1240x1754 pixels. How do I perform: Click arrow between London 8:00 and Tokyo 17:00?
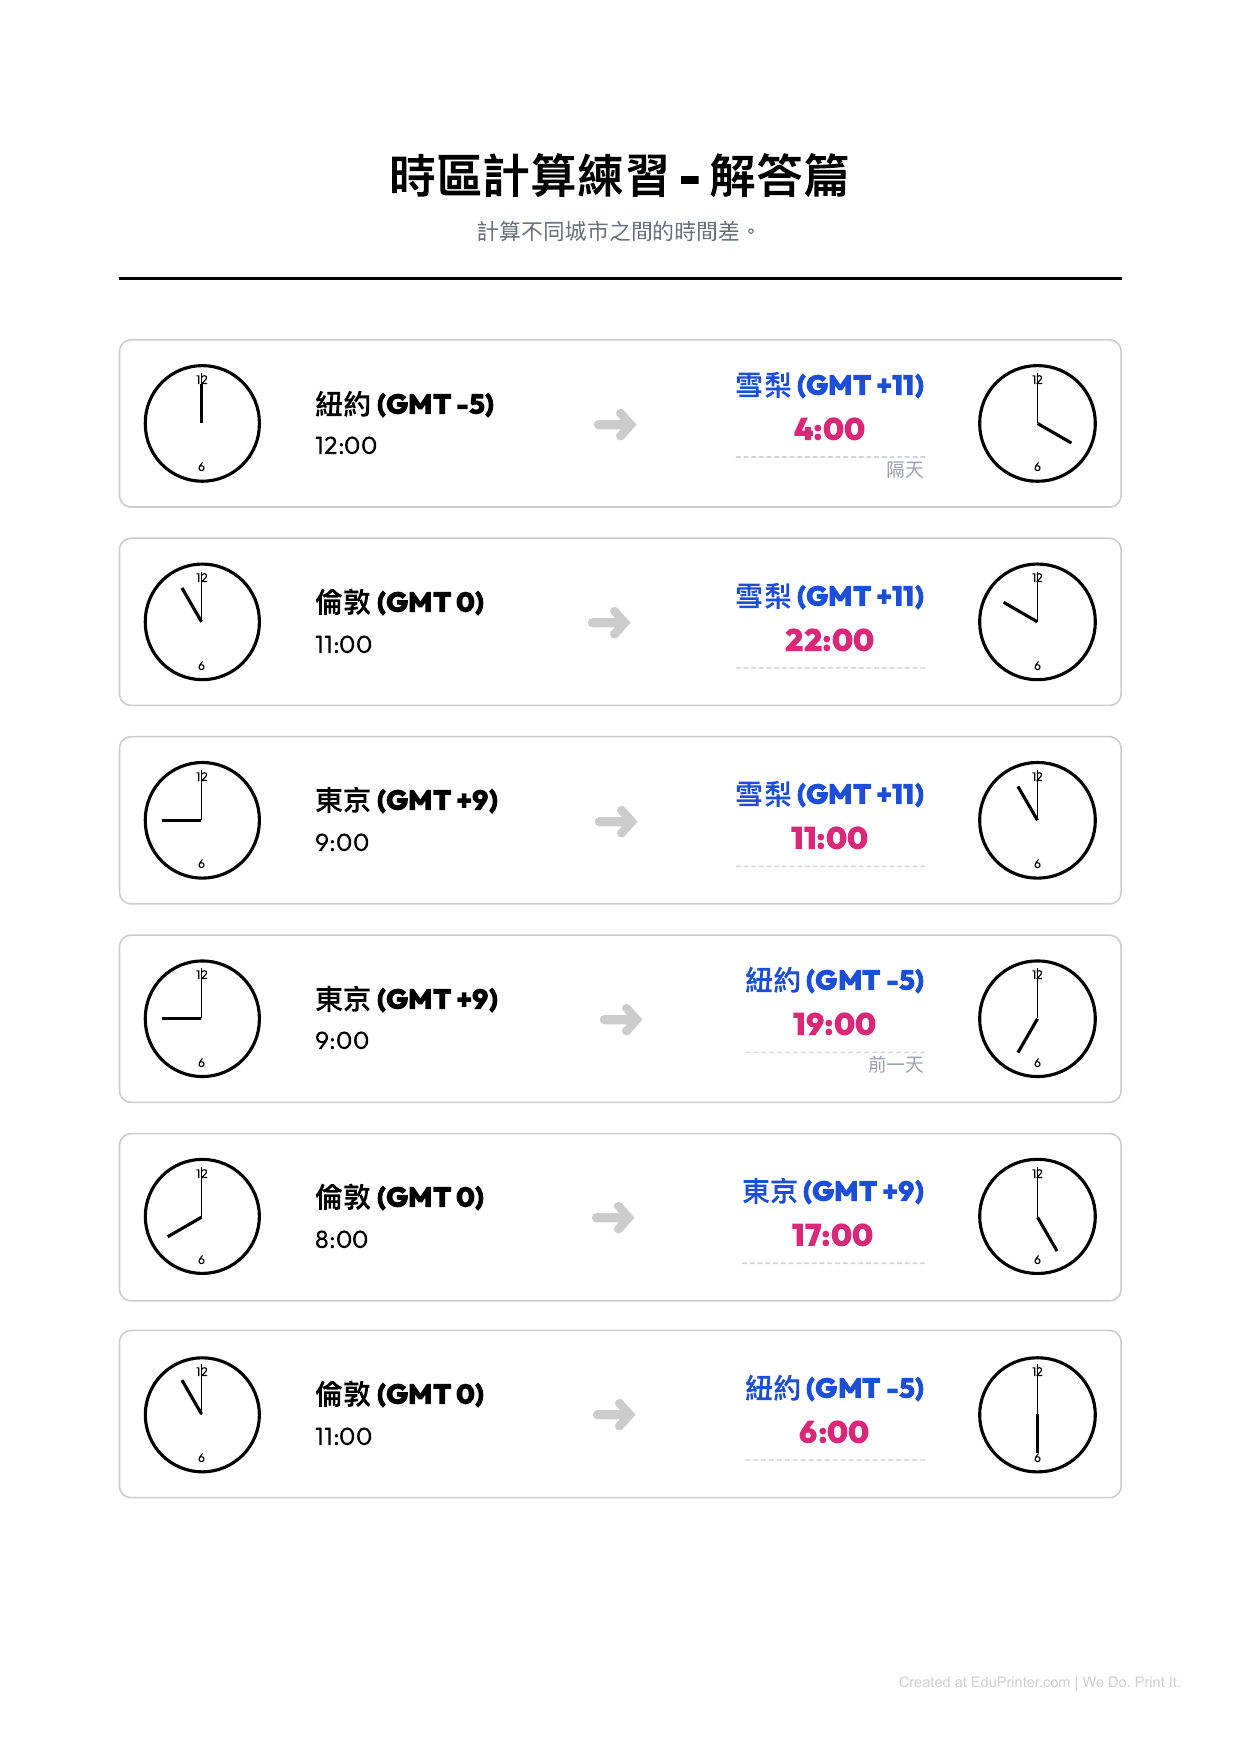tap(613, 1217)
